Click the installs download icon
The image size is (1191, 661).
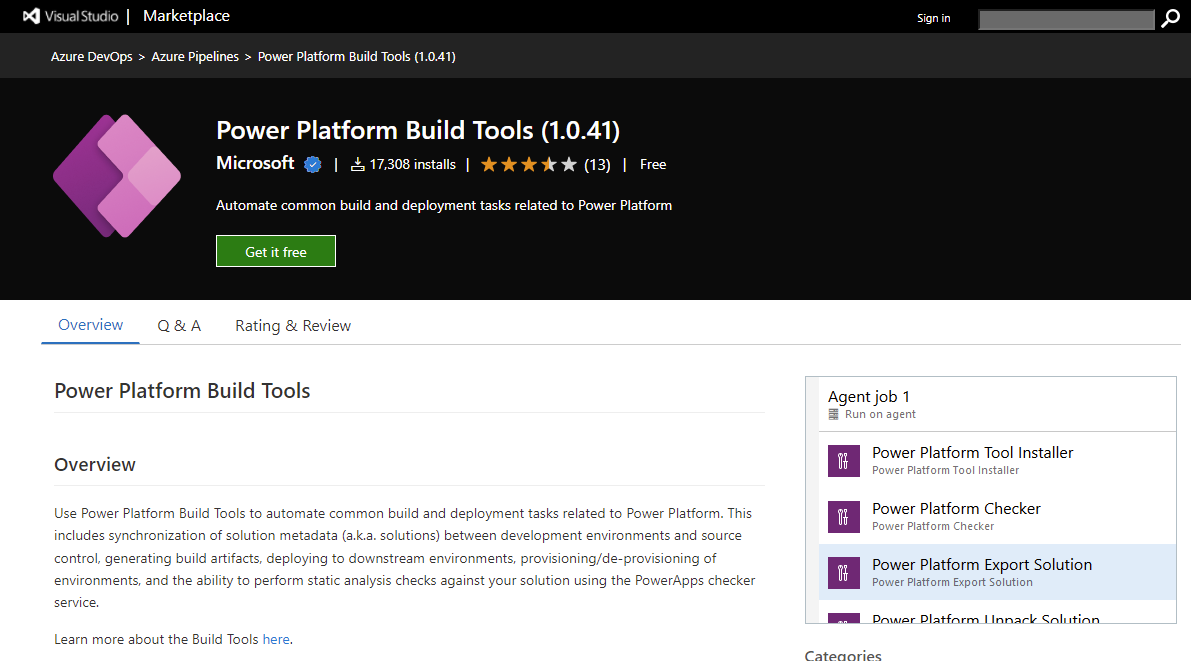pyautogui.click(x=357, y=165)
